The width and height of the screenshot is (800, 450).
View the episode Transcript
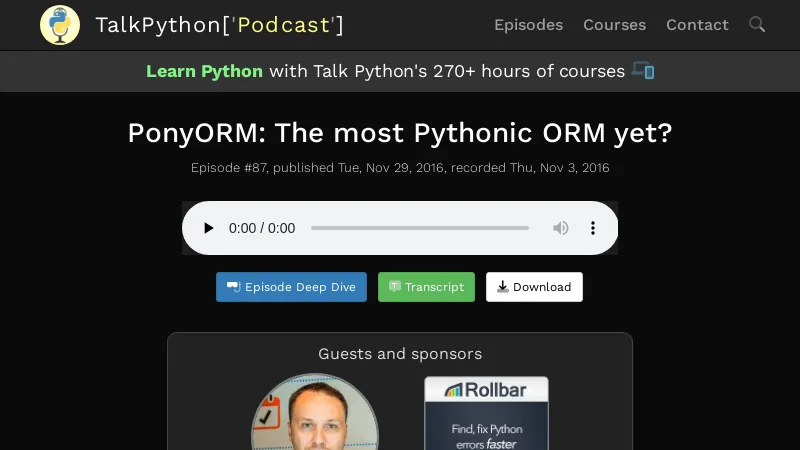click(426, 287)
